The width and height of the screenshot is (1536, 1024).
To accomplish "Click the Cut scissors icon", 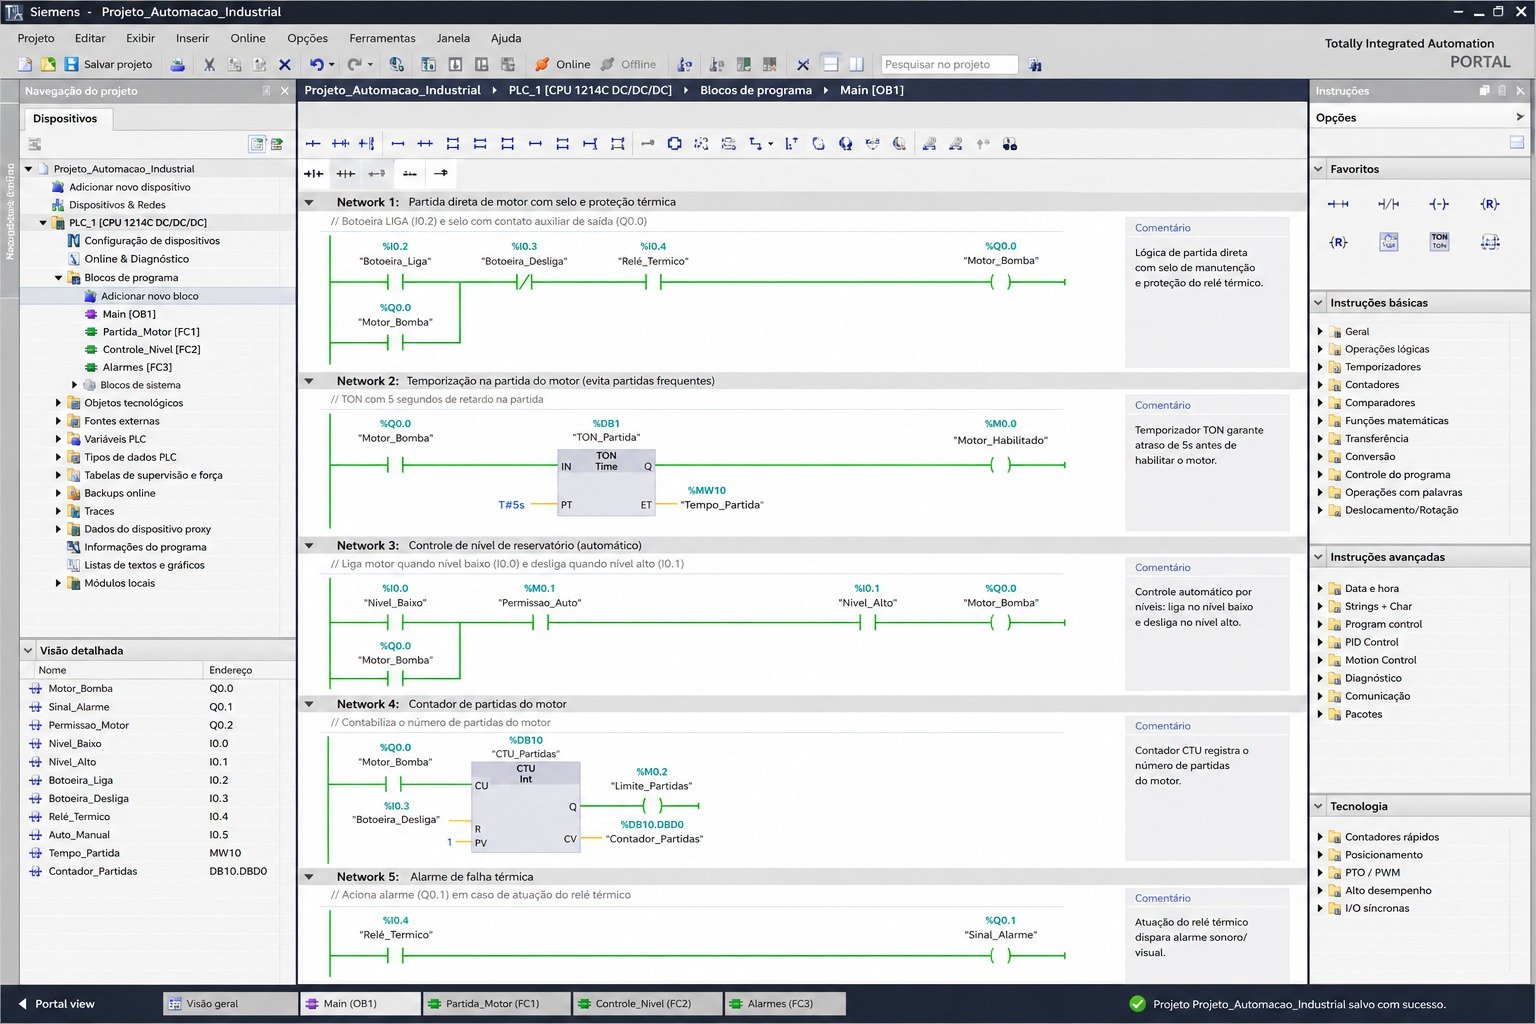I will pos(209,64).
